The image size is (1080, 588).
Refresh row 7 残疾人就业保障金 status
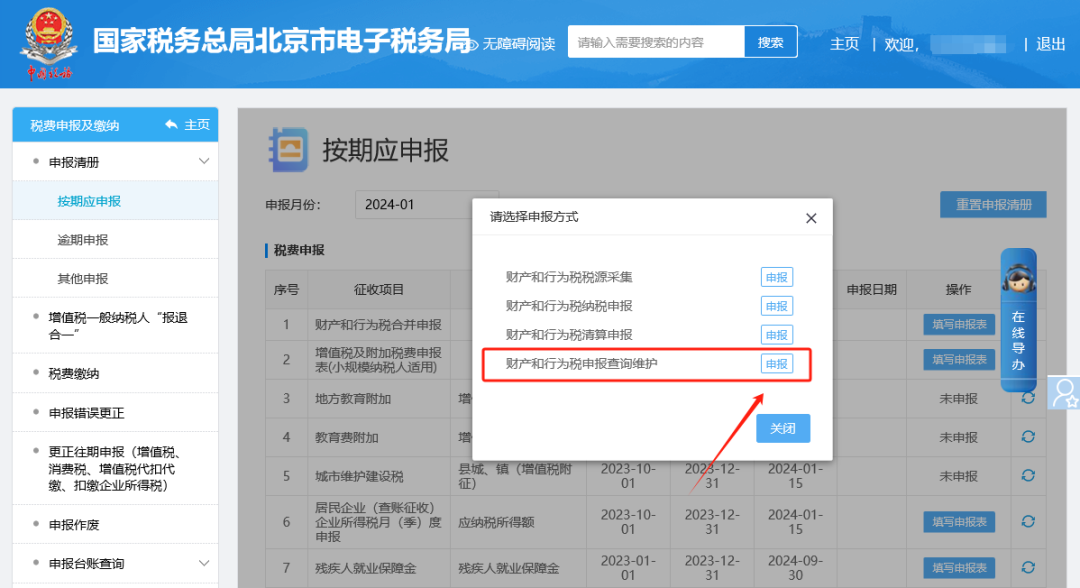[1028, 567]
